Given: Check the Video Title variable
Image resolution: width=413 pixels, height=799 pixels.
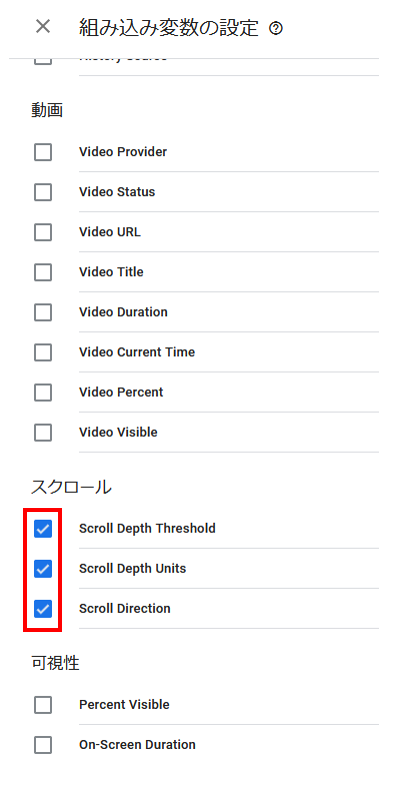Looking at the screenshot, I should pos(43,272).
